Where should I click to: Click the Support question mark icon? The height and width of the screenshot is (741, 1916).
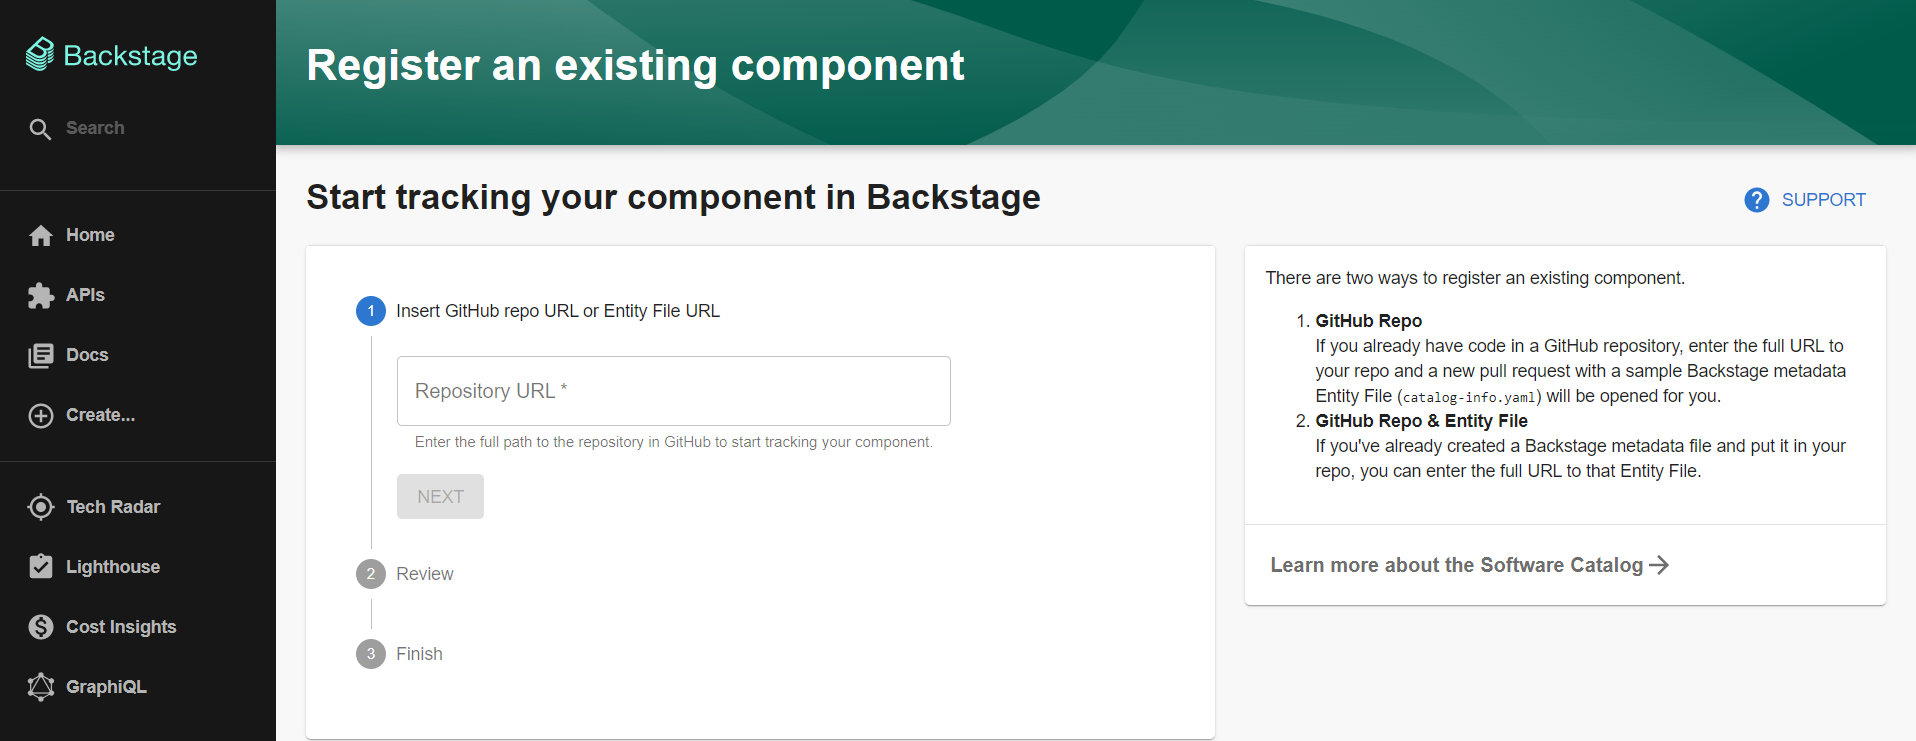(x=1756, y=200)
